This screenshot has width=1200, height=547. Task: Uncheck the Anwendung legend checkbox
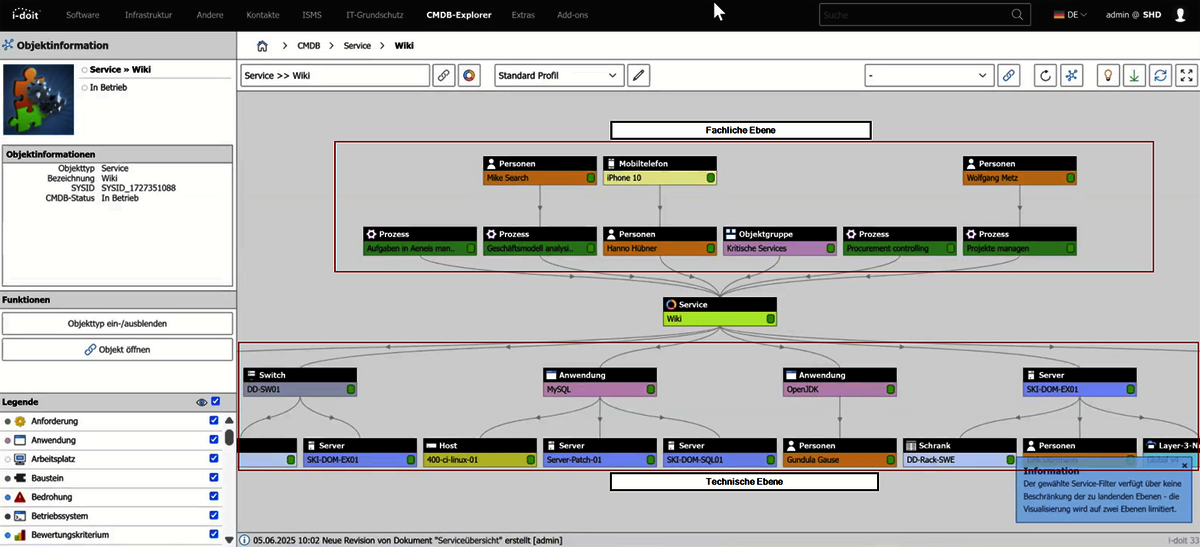pyautogui.click(x=214, y=440)
